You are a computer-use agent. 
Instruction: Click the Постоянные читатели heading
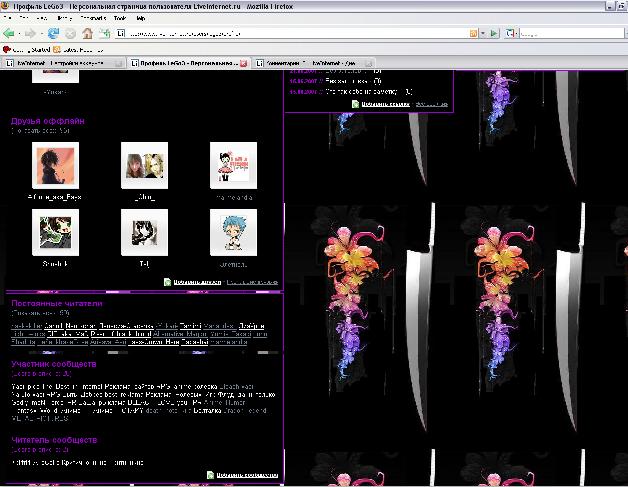pyautogui.click(x=57, y=303)
